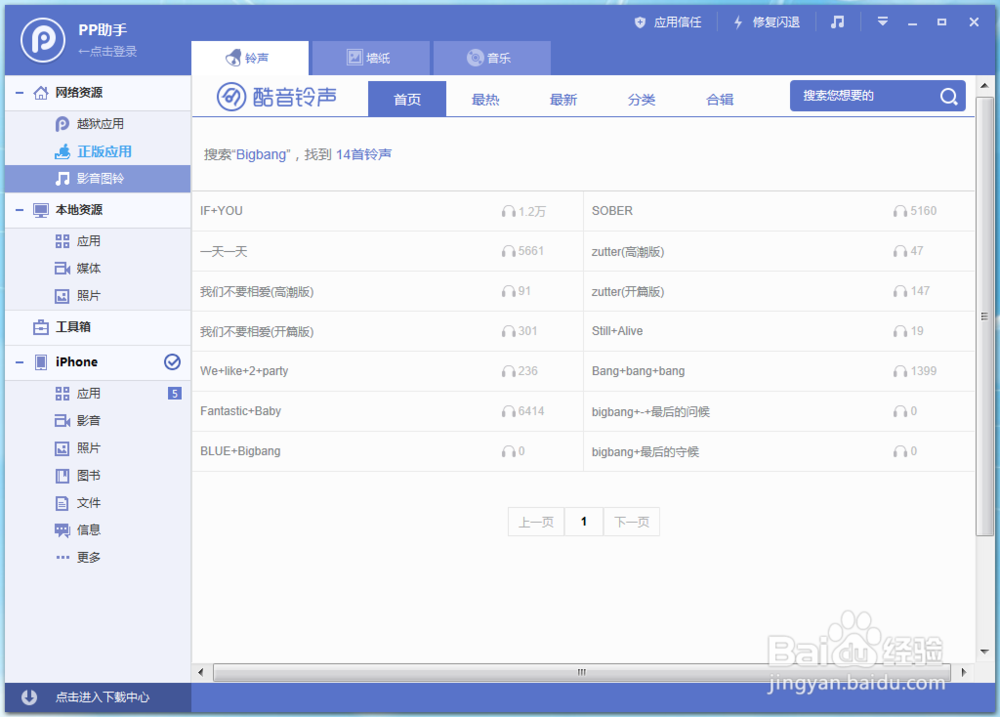
Task: Click the horizontal scrollbar thumb
Action: tap(582, 672)
